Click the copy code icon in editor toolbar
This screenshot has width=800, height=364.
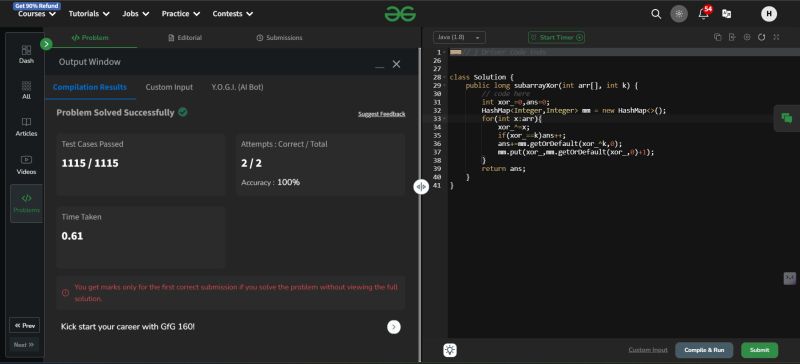717,37
